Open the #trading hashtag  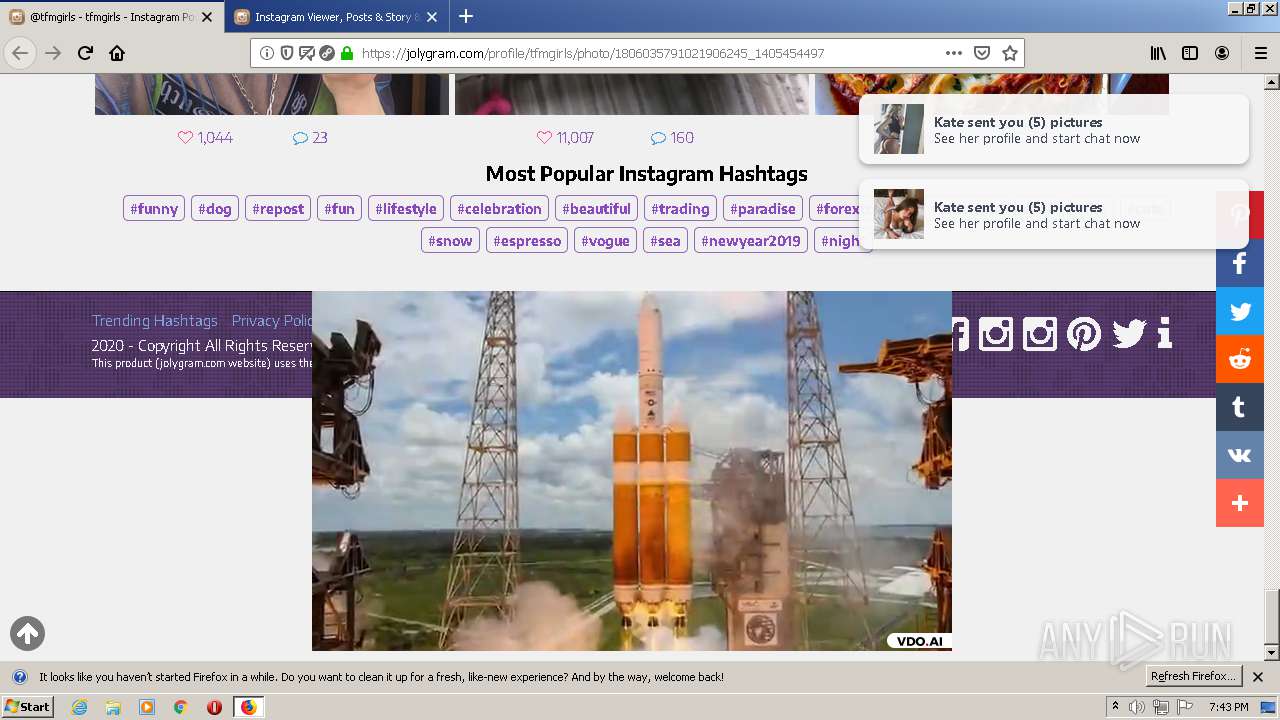point(680,208)
